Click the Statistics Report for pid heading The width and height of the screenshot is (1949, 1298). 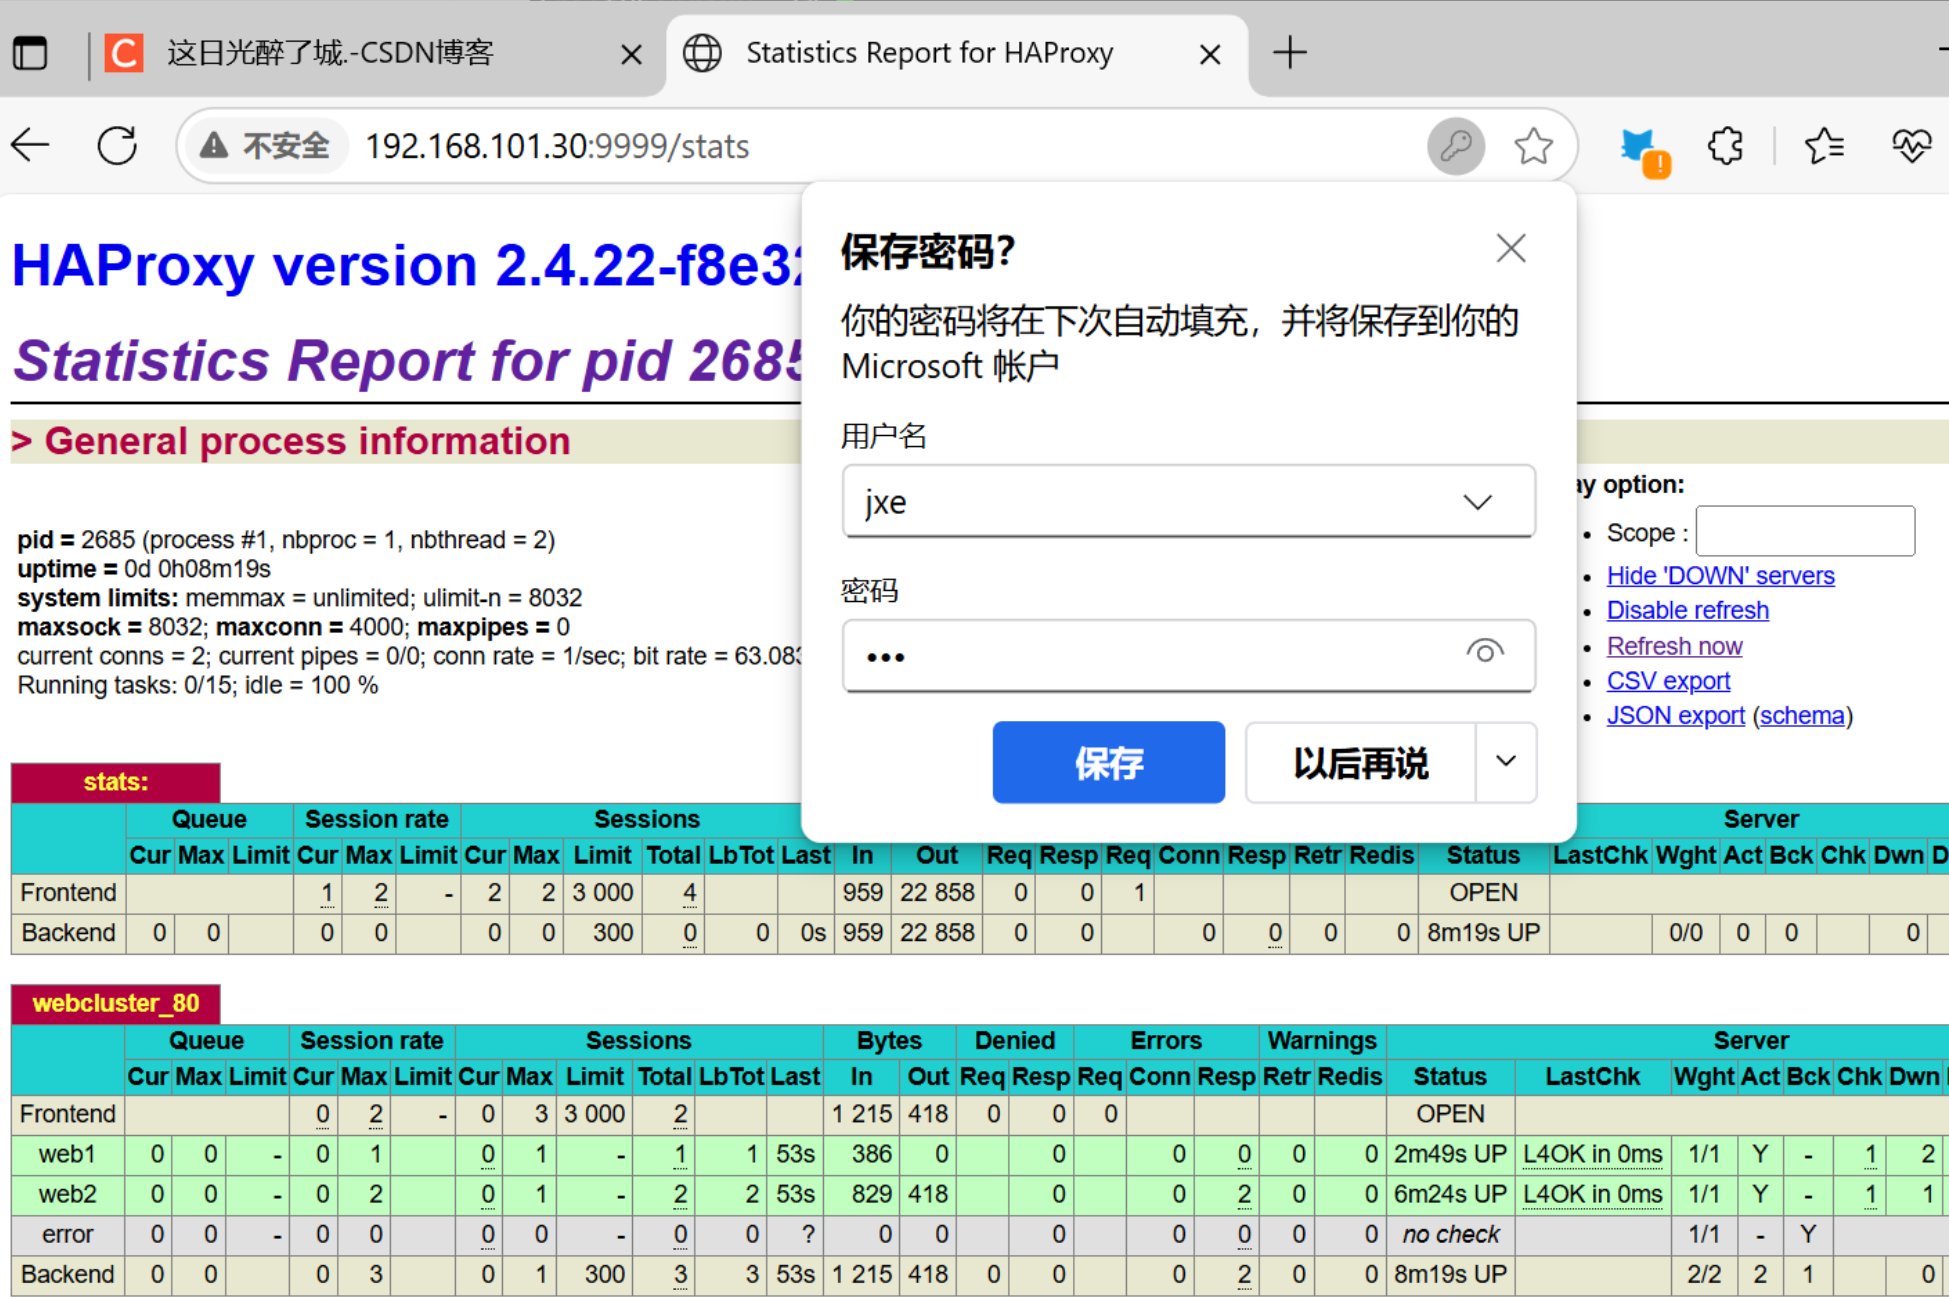point(407,360)
